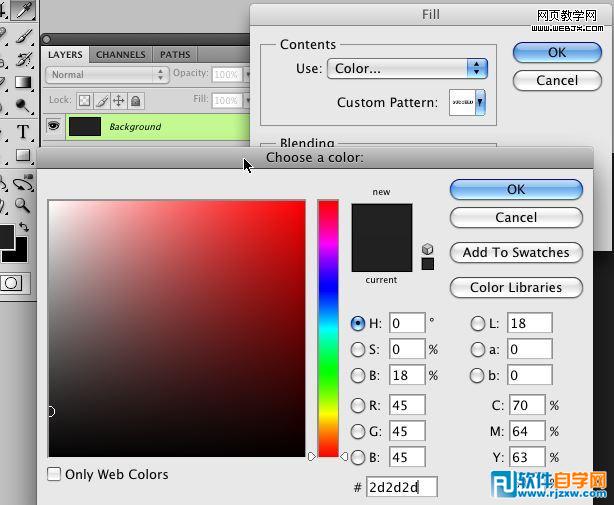Click the M magenta percent field
614x505 pixels.
pyautogui.click(x=527, y=431)
